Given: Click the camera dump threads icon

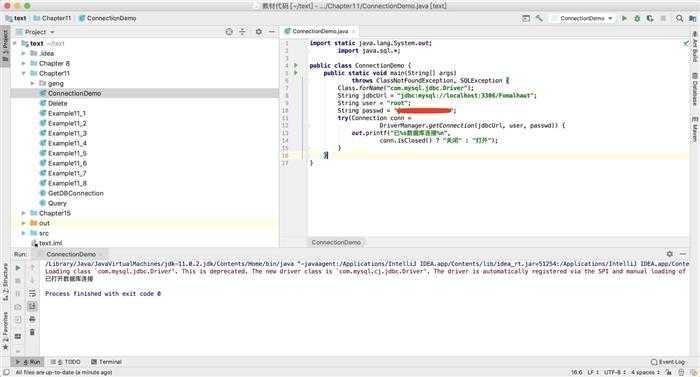Looking at the screenshot, I should click(x=18, y=307).
